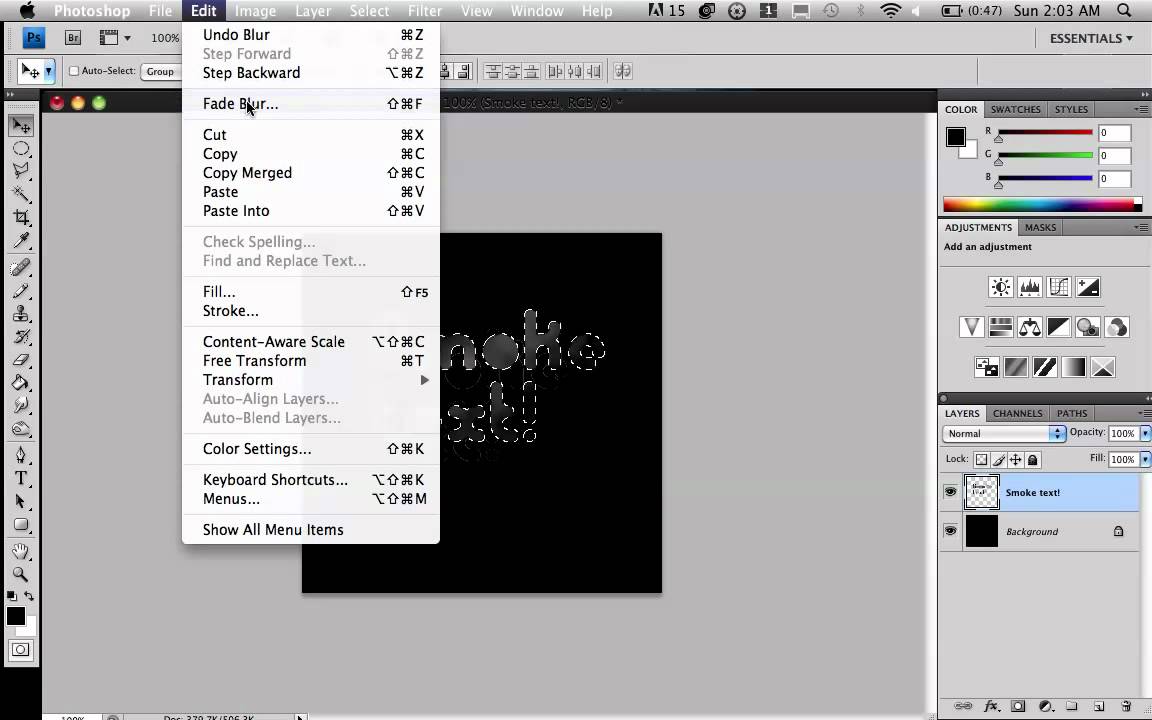The image size is (1152, 720).
Task: Add a layer mask
Action: point(1018,706)
